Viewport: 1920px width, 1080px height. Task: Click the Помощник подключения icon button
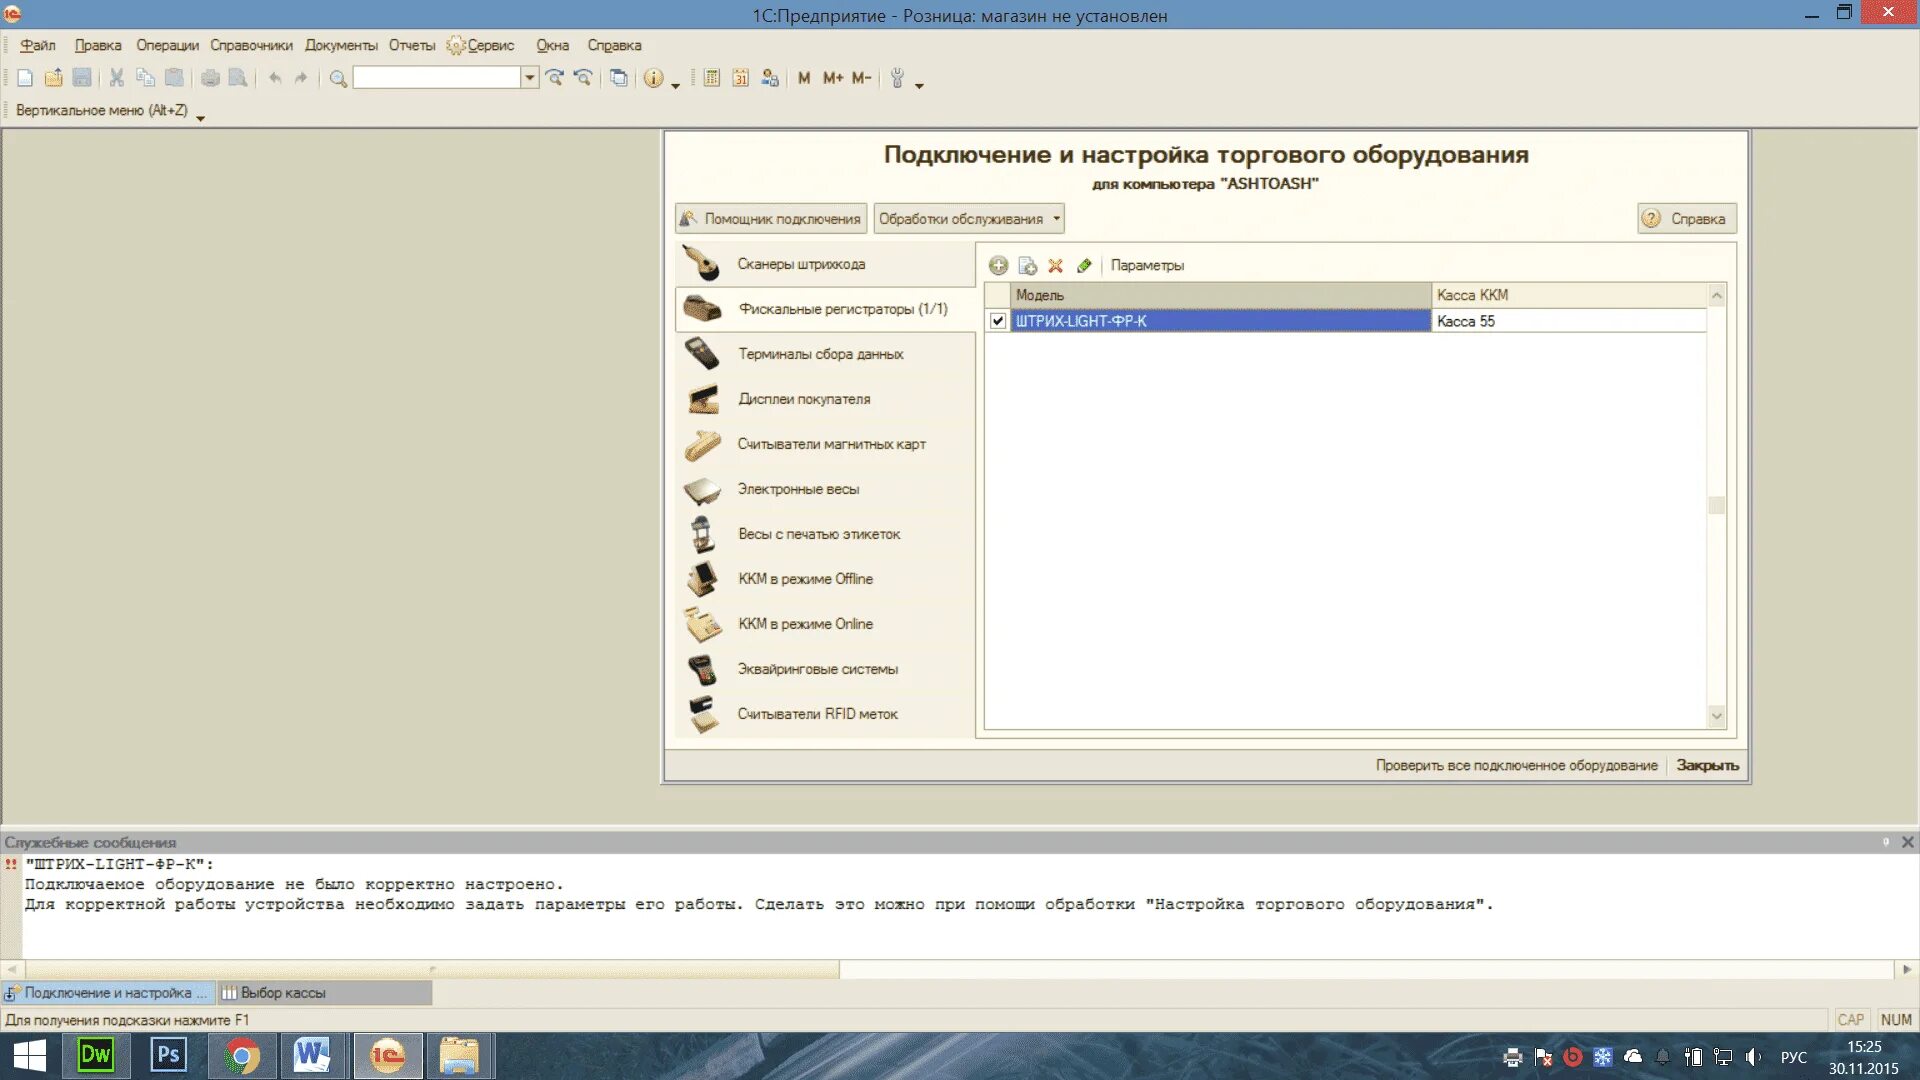click(x=771, y=218)
